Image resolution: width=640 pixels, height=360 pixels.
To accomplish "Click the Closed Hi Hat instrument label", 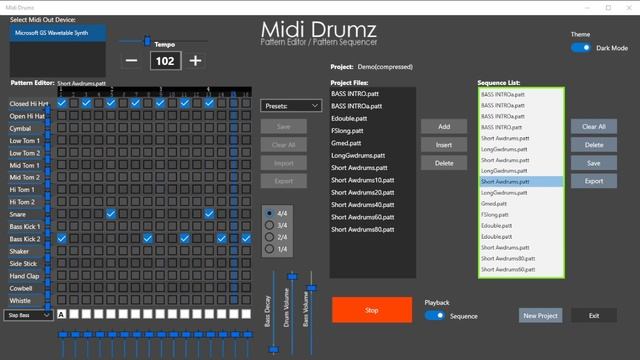I will (29, 104).
